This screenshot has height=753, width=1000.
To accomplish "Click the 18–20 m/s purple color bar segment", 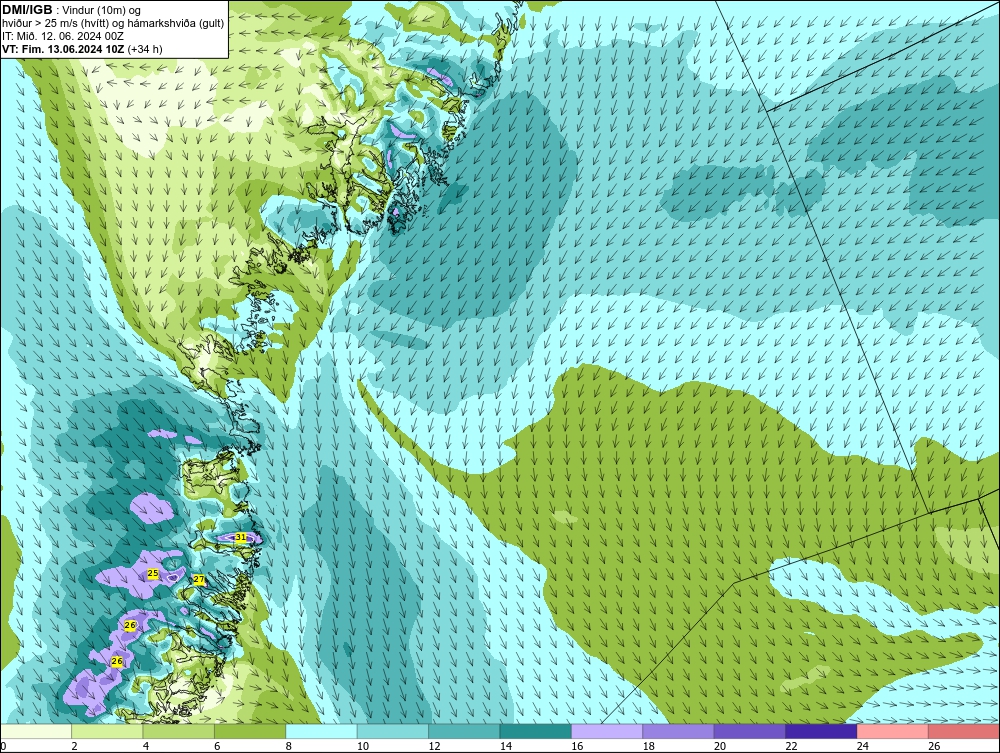I will pyautogui.click(x=679, y=731).
